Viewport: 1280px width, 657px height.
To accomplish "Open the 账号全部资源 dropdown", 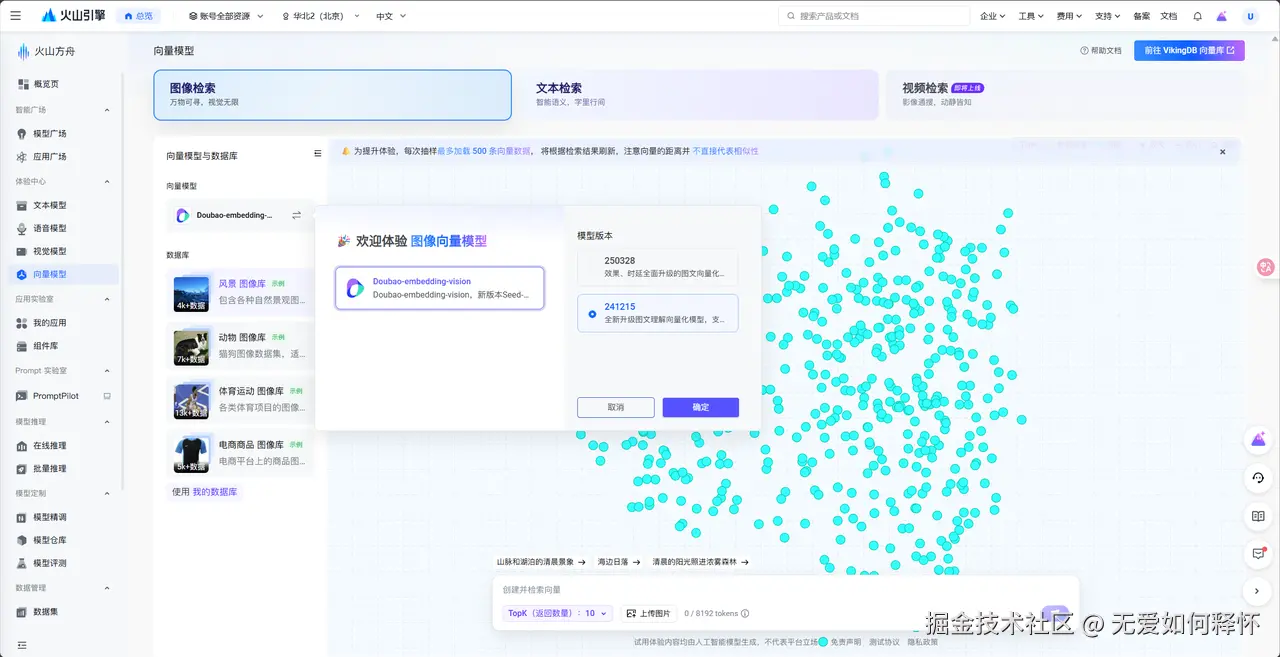I will coord(226,16).
